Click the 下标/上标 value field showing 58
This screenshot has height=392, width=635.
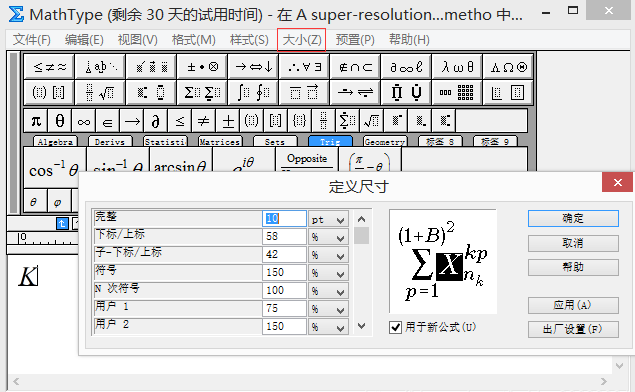(x=284, y=236)
